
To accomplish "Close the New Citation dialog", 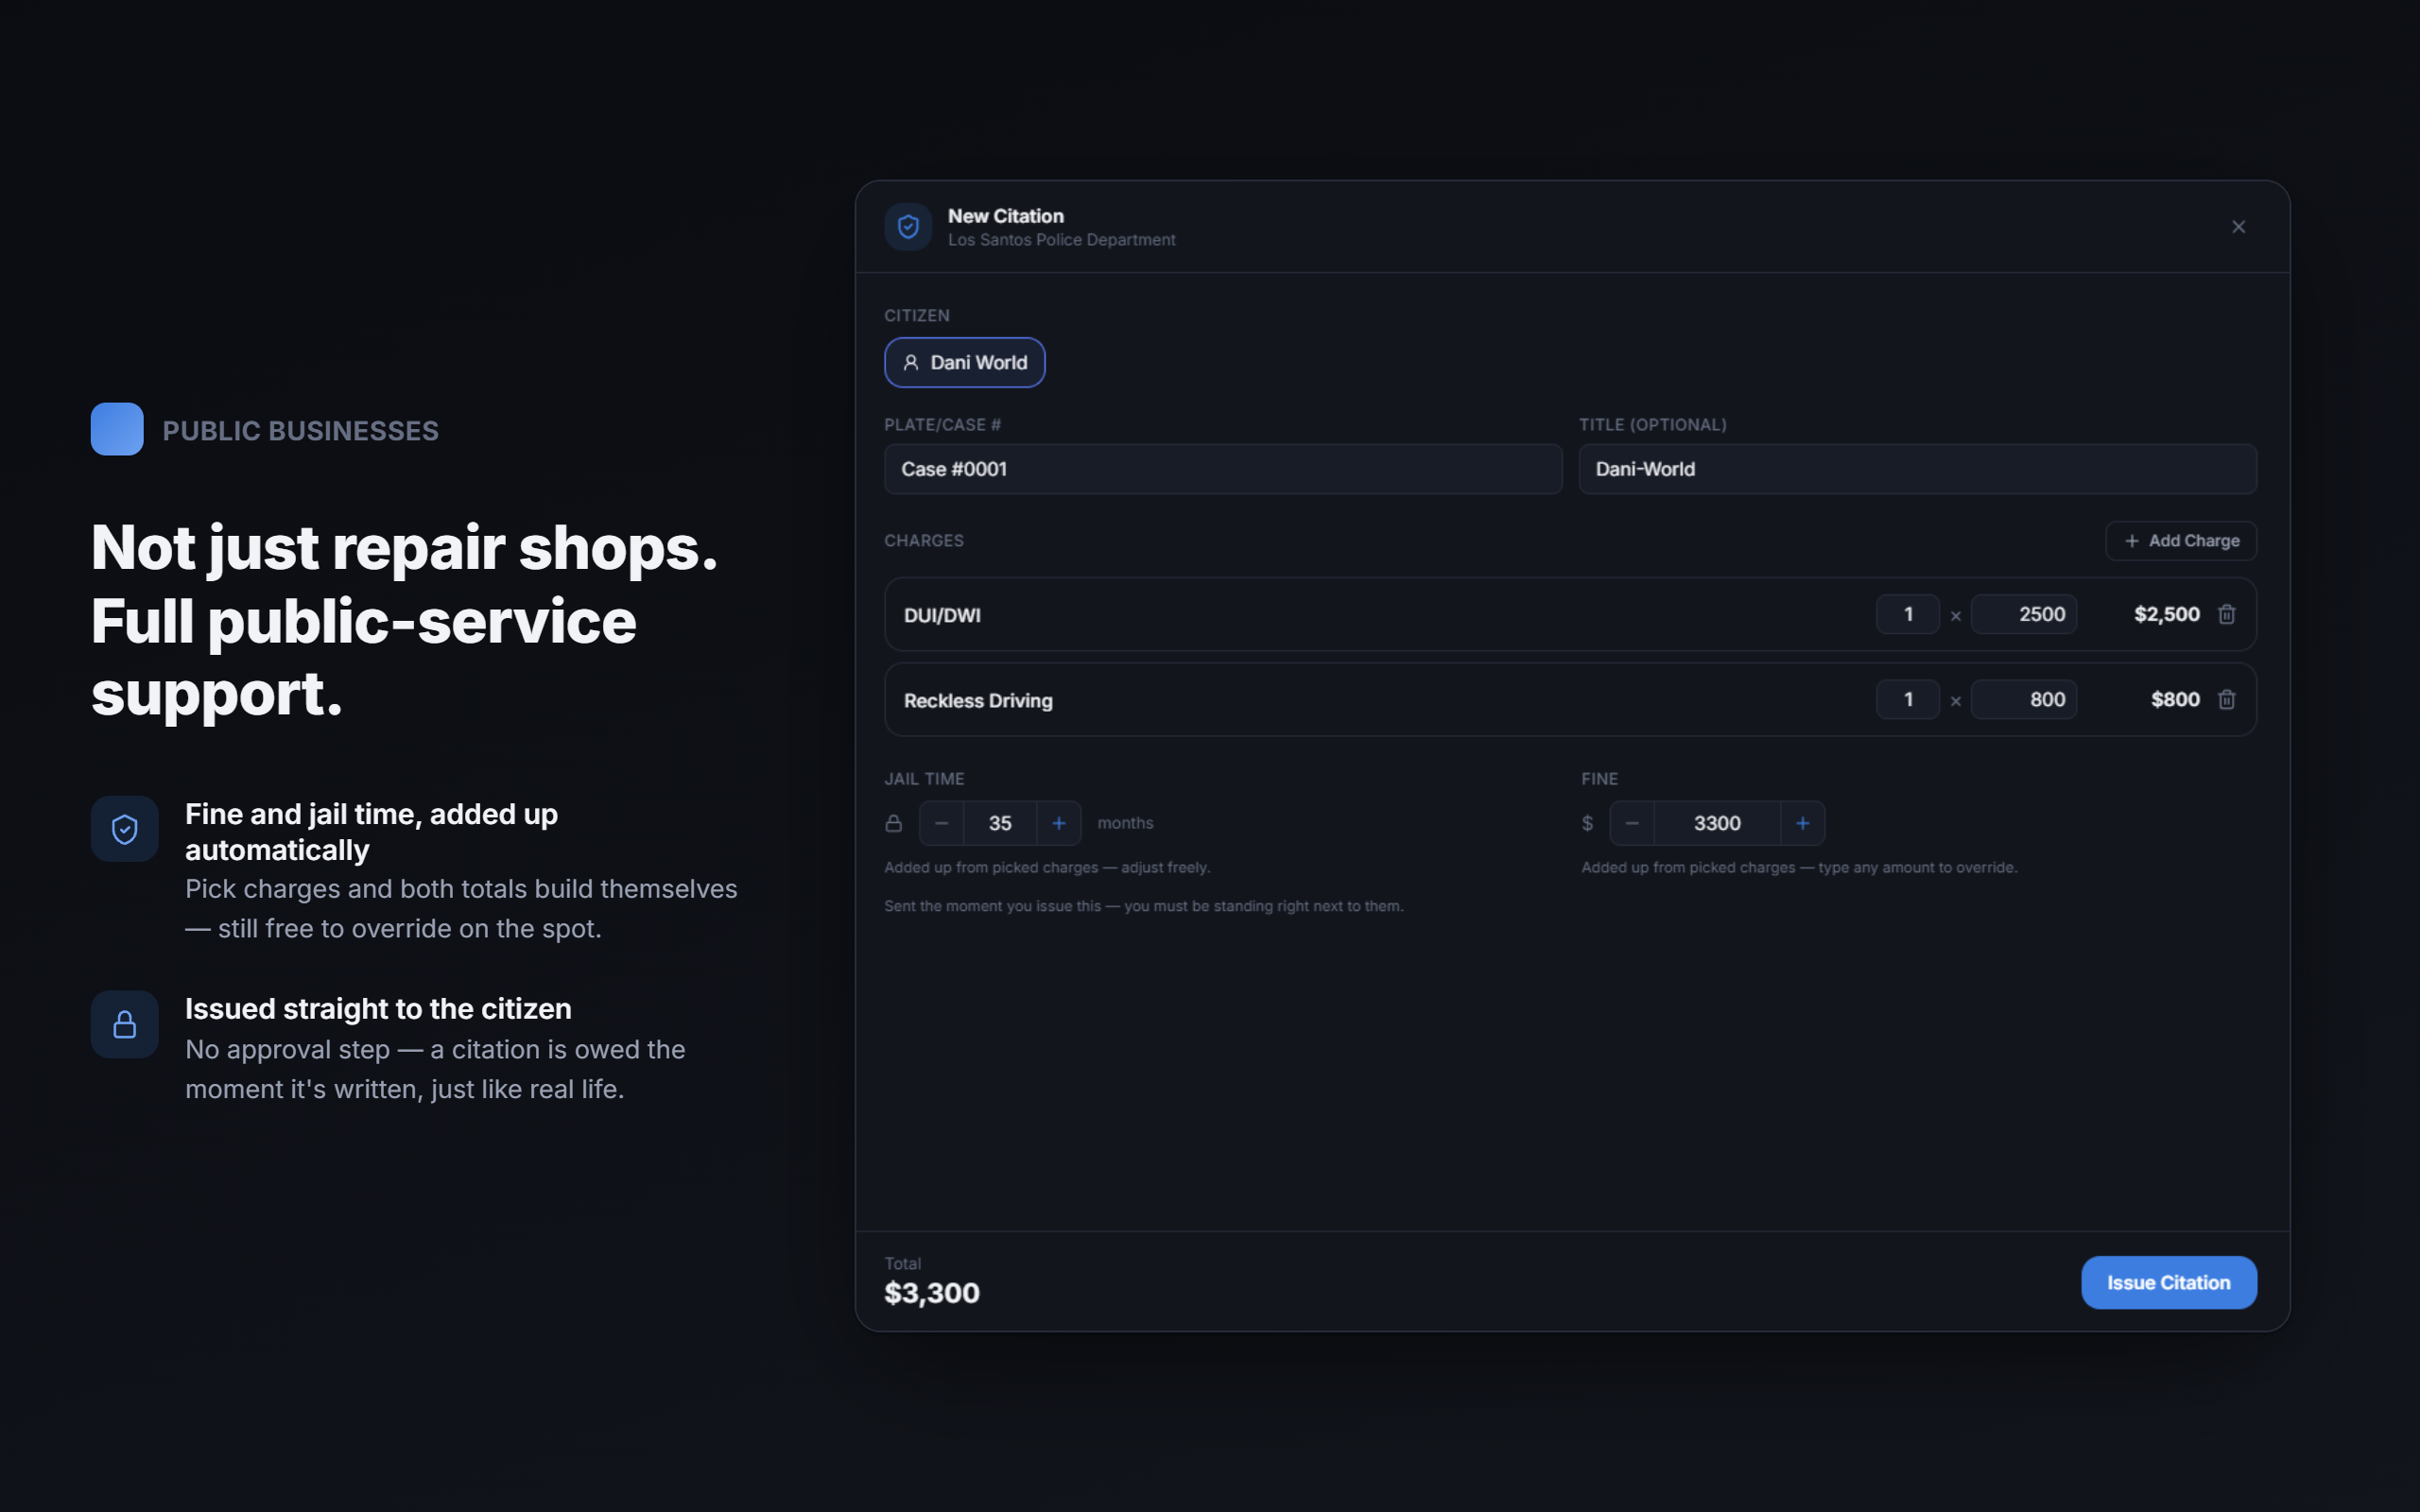I will (2238, 227).
